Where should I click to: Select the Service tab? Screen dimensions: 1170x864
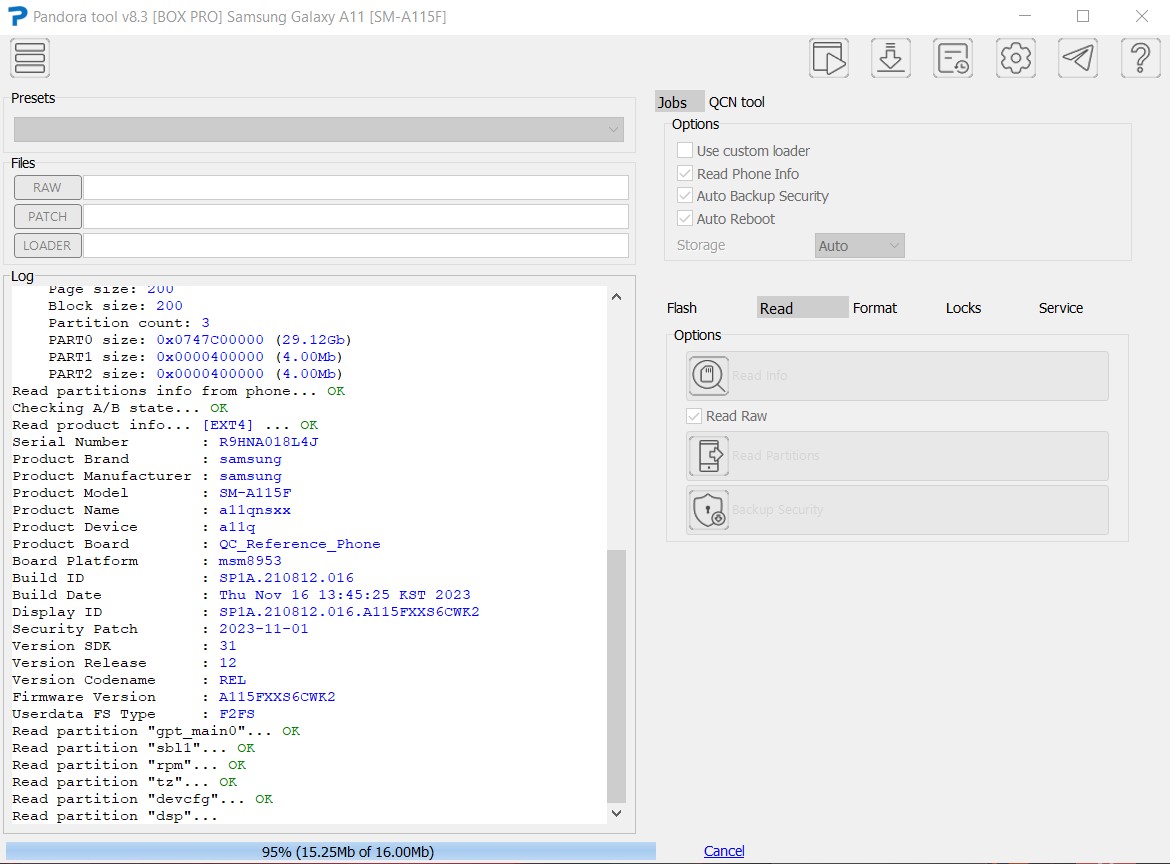pos(1060,308)
